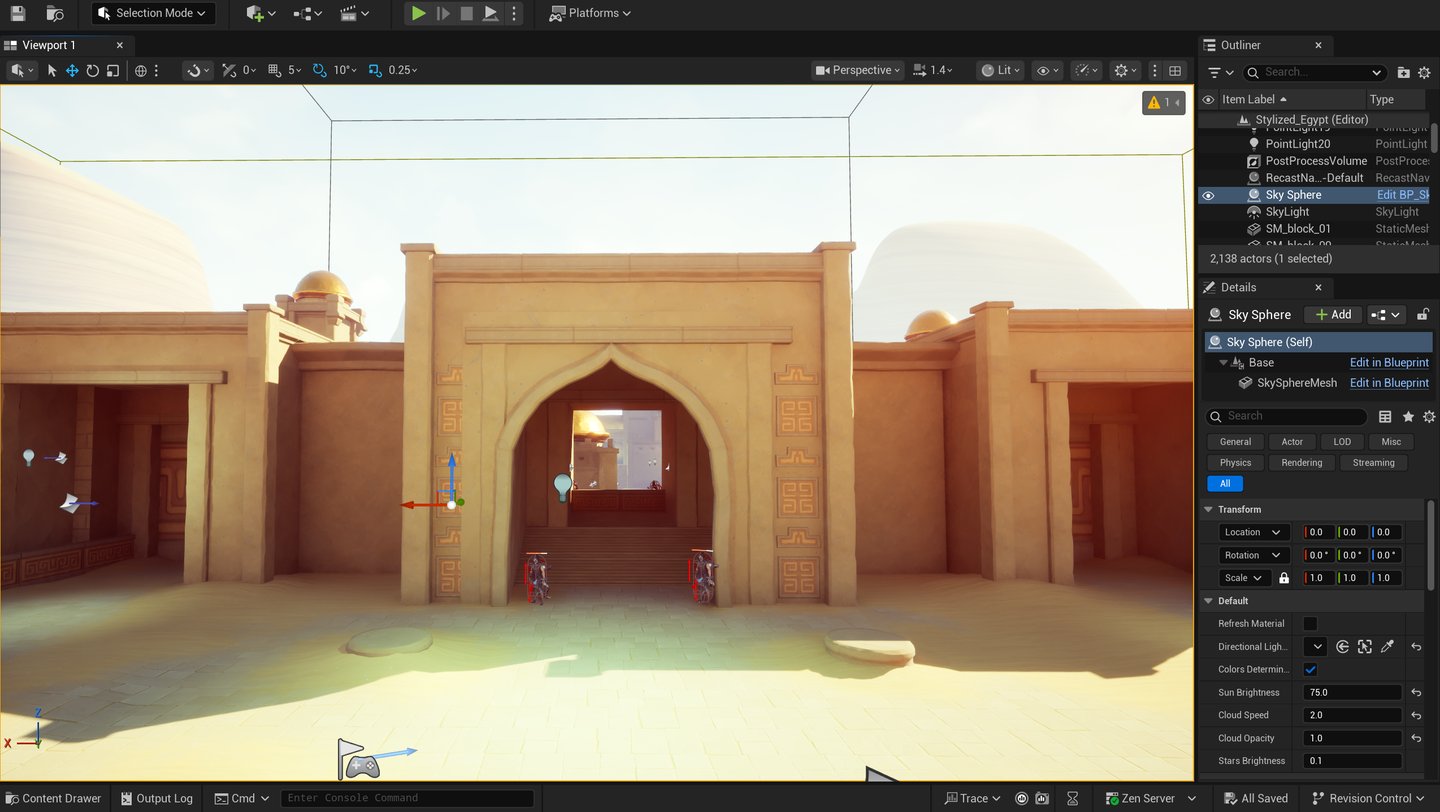
Task: Toggle visibility of Sky Sphere actor
Action: coord(1208,195)
